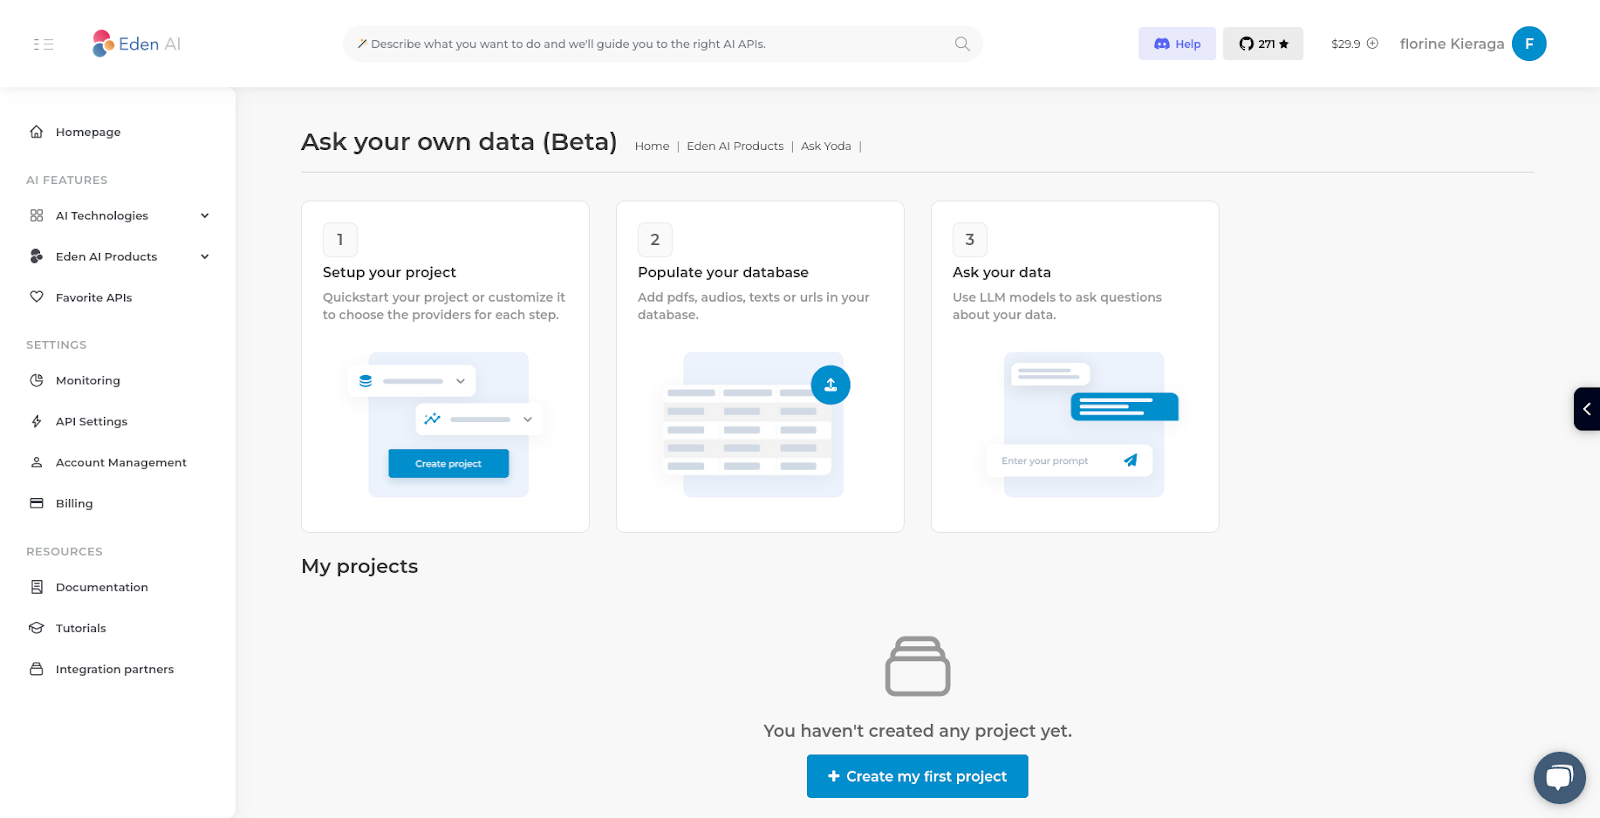Open the Ask Yoda breadcrumb link
This screenshot has height=818, width=1600.
825,146
